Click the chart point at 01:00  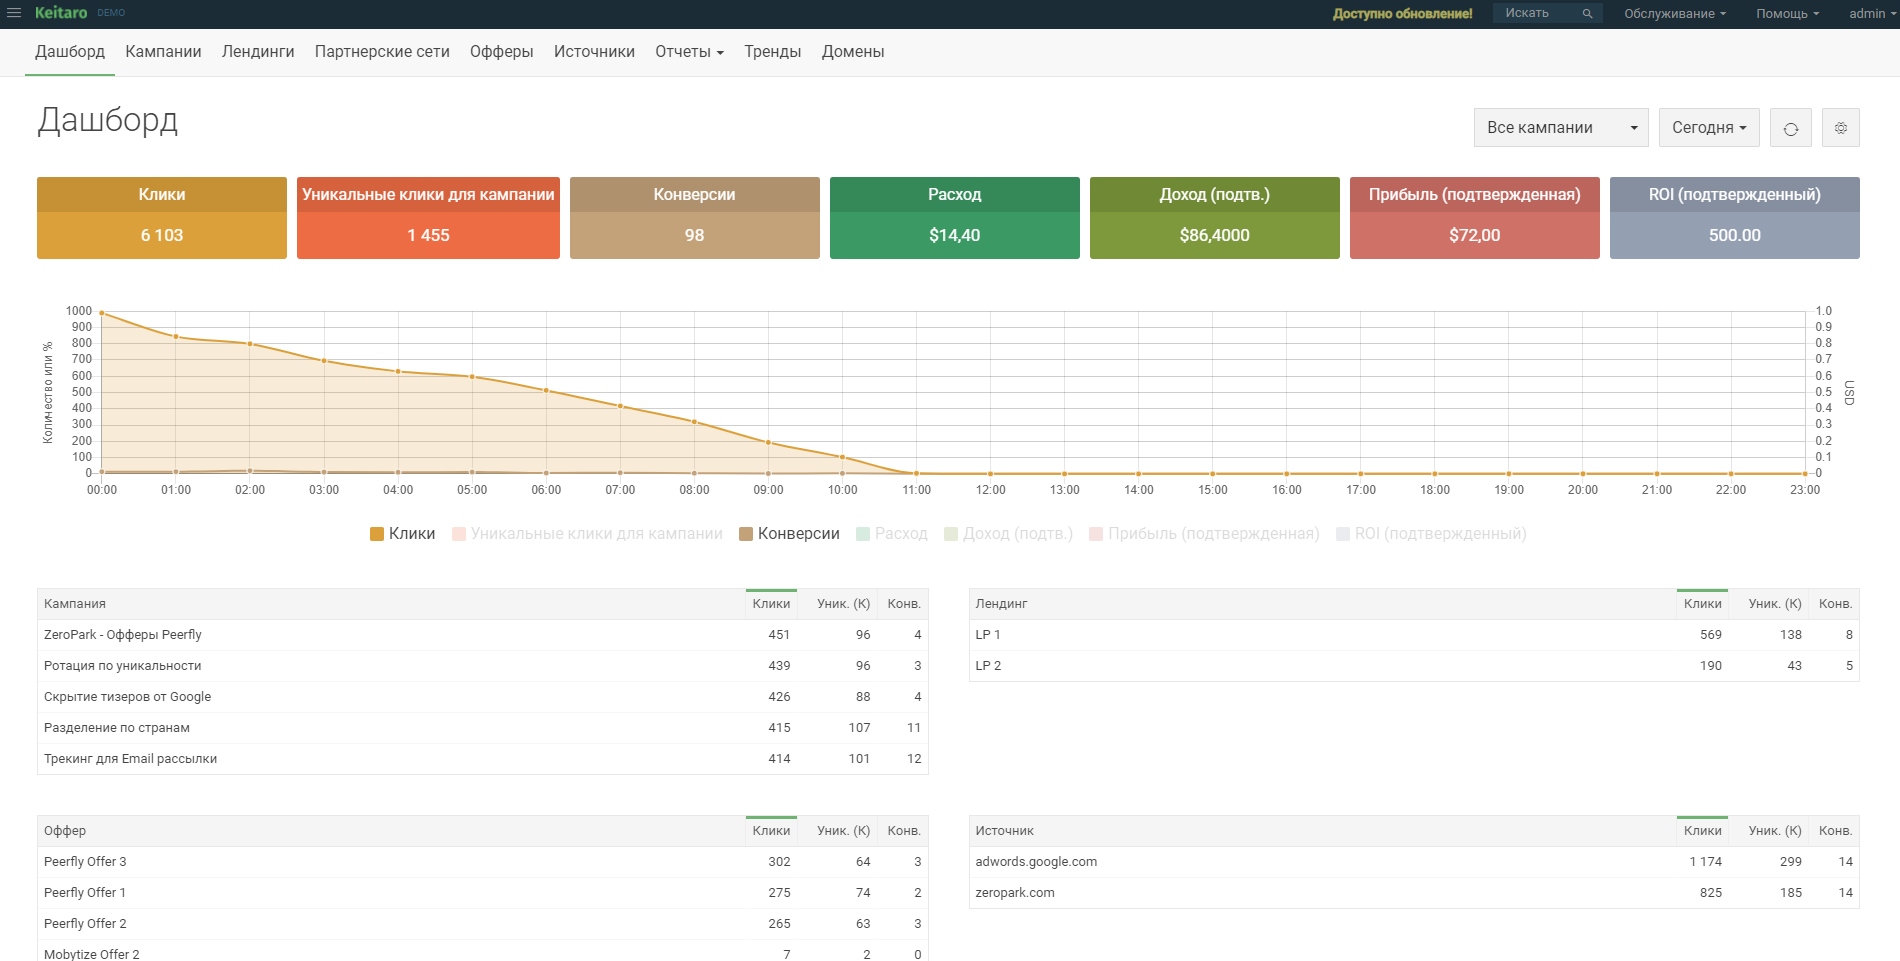pos(176,336)
